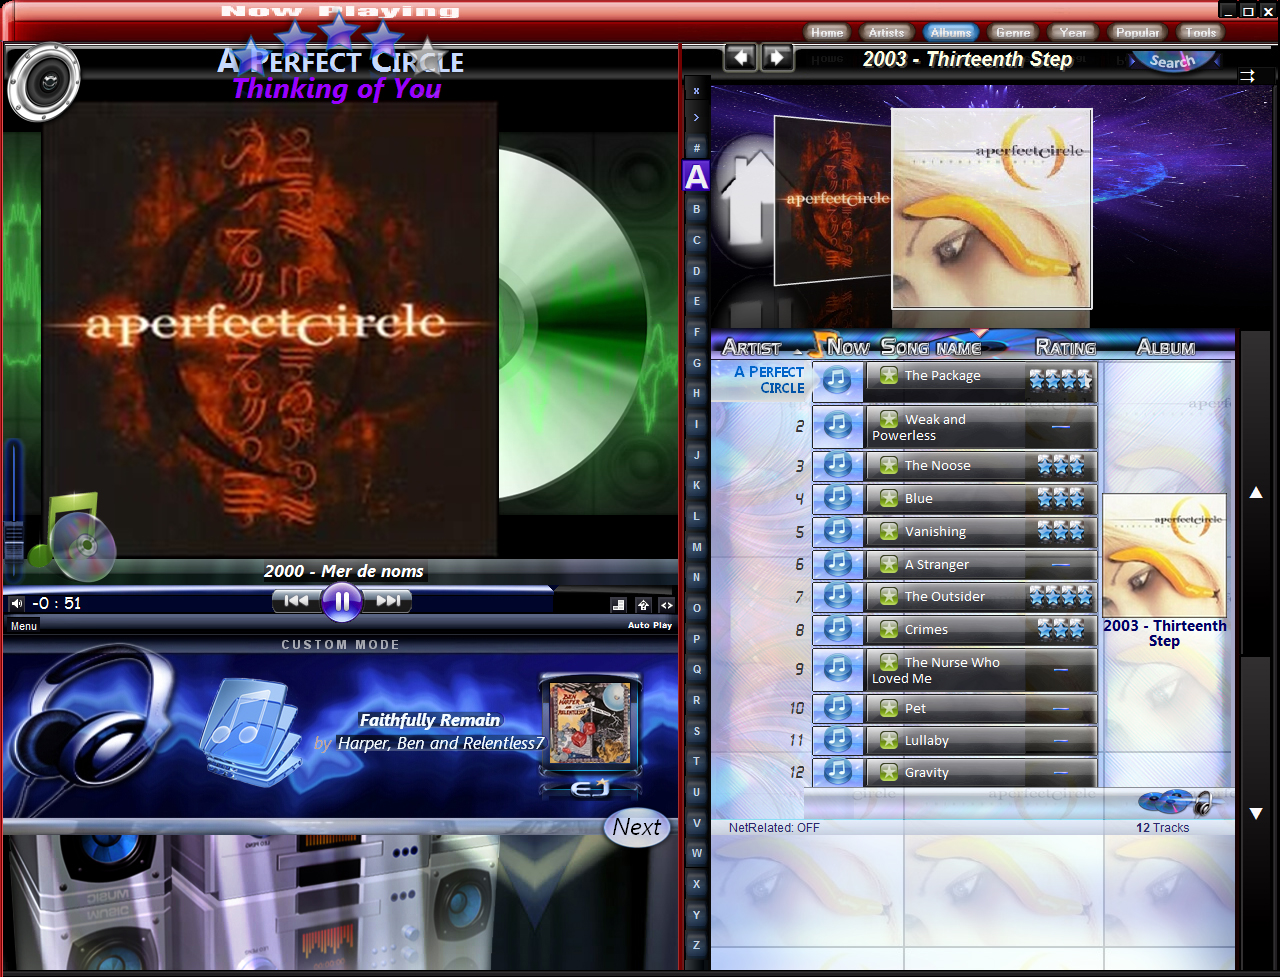Click the queued album thumbnail above EJ
The image size is (1280, 977).
(590, 725)
